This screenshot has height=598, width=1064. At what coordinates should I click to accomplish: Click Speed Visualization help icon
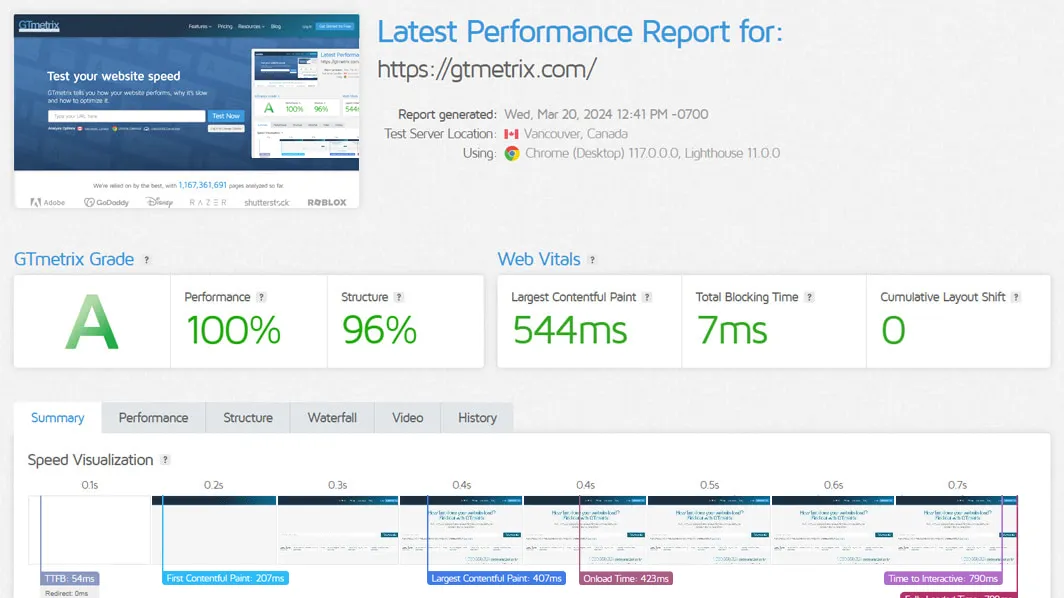click(x=165, y=460)
